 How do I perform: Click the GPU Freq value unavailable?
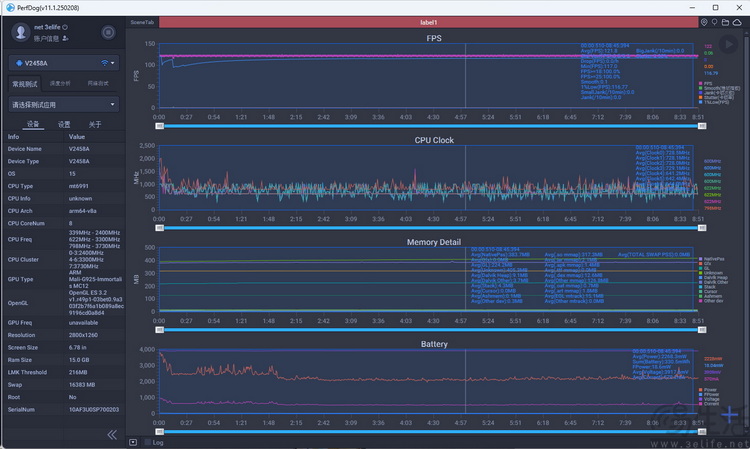pyautogui.click(x=83, y=323)
